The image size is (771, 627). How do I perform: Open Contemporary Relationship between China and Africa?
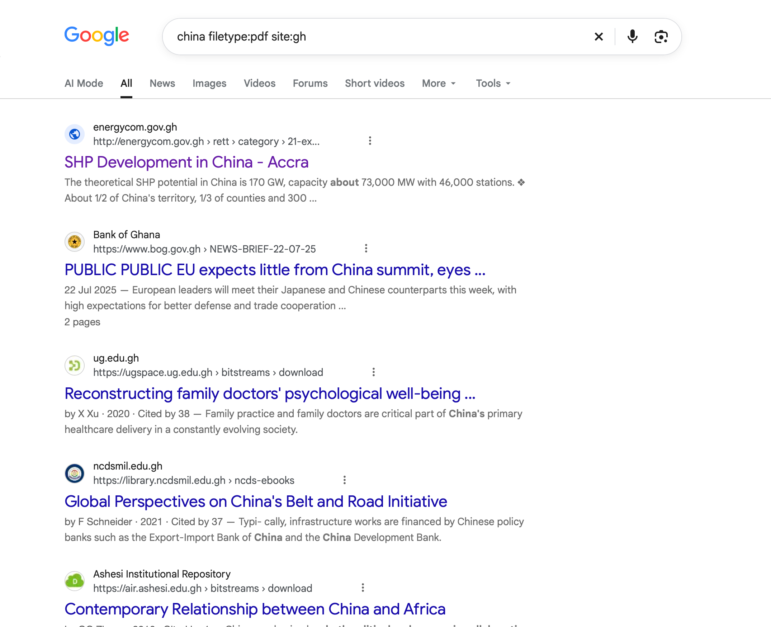click(255, 609)
